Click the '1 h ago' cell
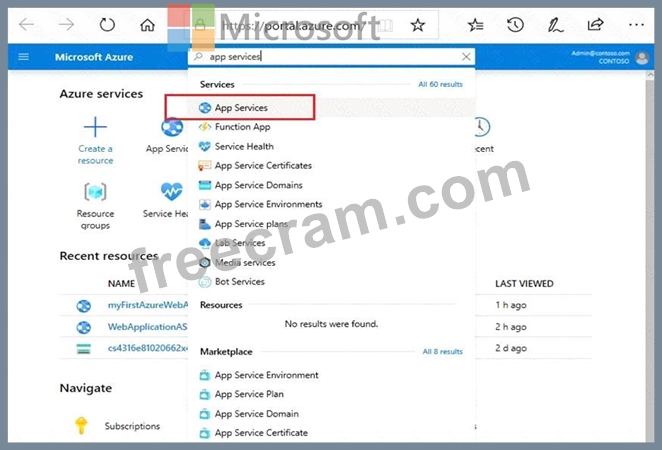The image size is (662, 450). [x=511, y=305]
